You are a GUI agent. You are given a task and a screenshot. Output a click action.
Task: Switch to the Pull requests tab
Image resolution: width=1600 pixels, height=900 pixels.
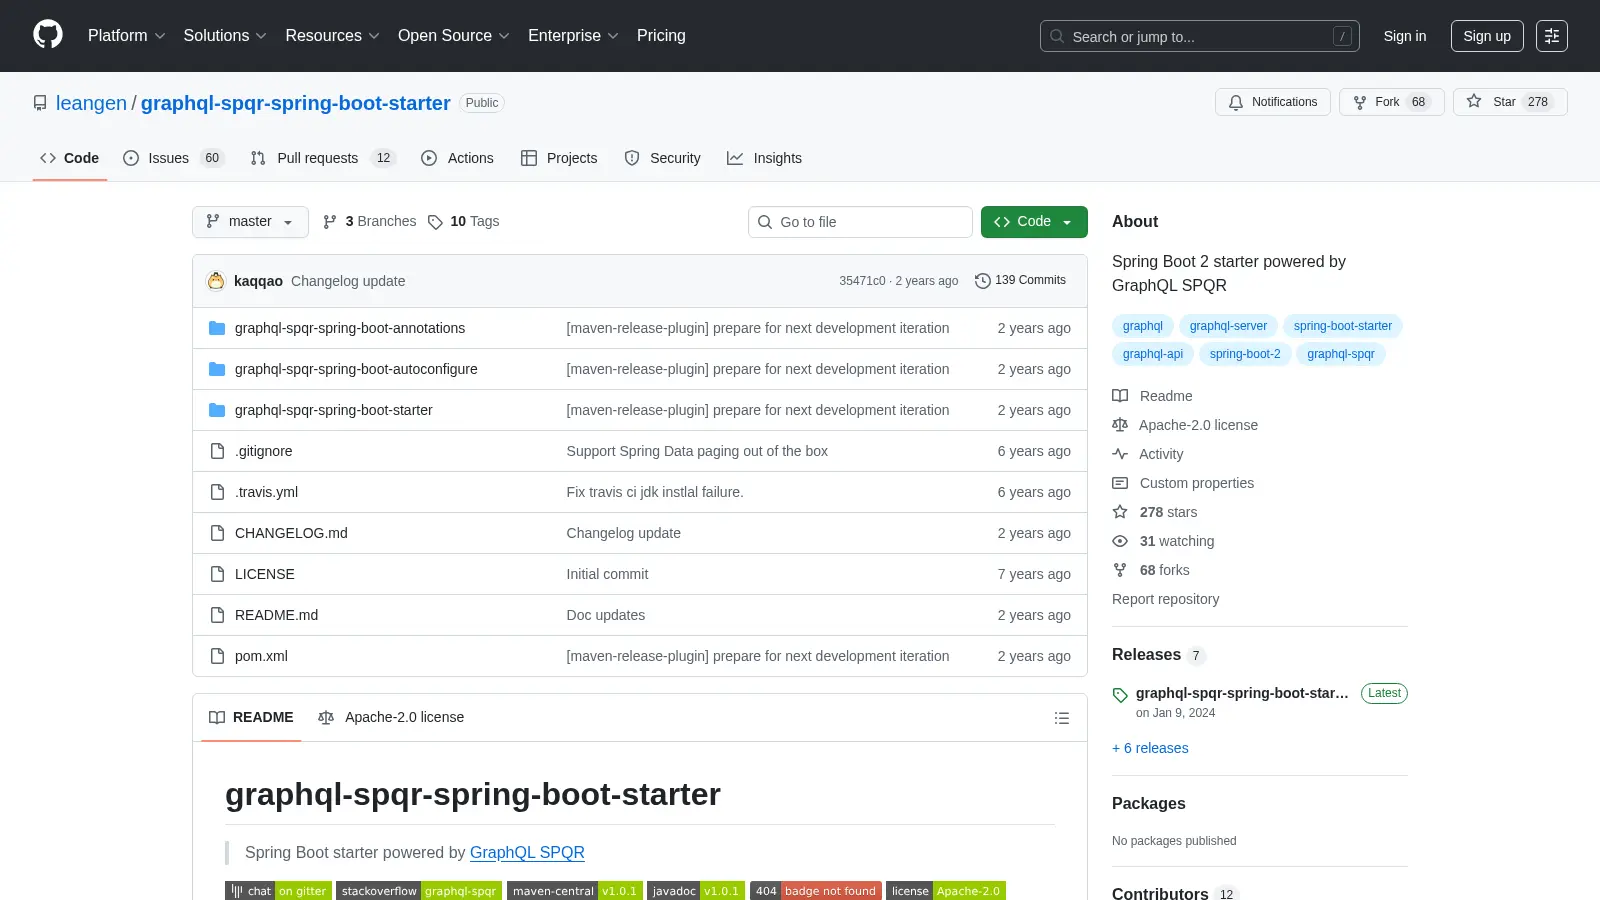click(x=324, y=158)
